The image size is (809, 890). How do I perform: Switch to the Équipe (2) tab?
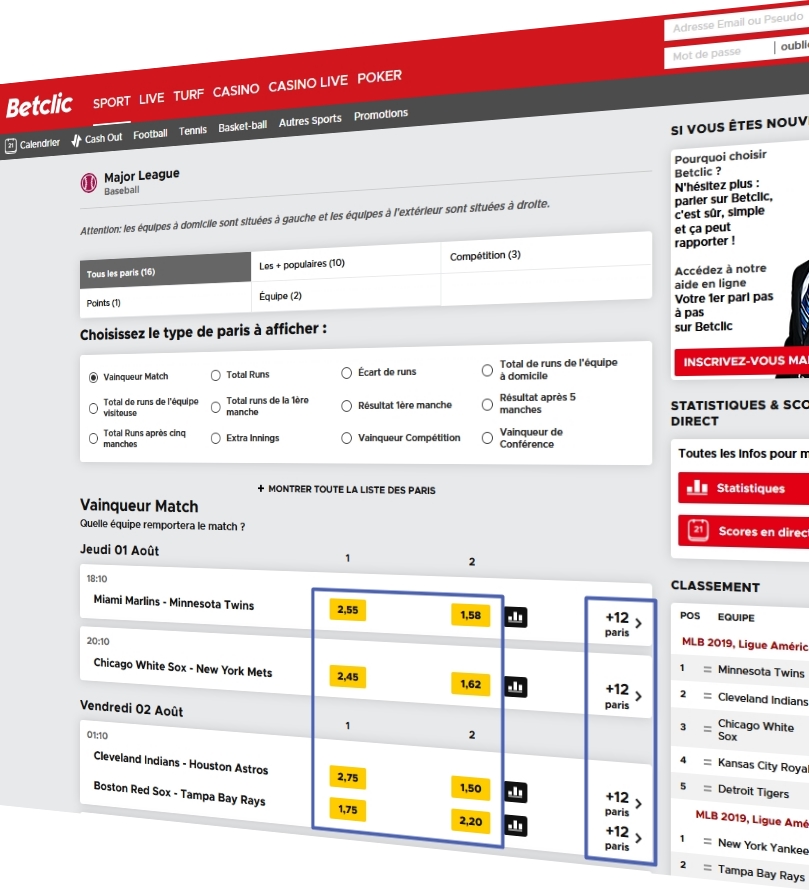[346, 293]
